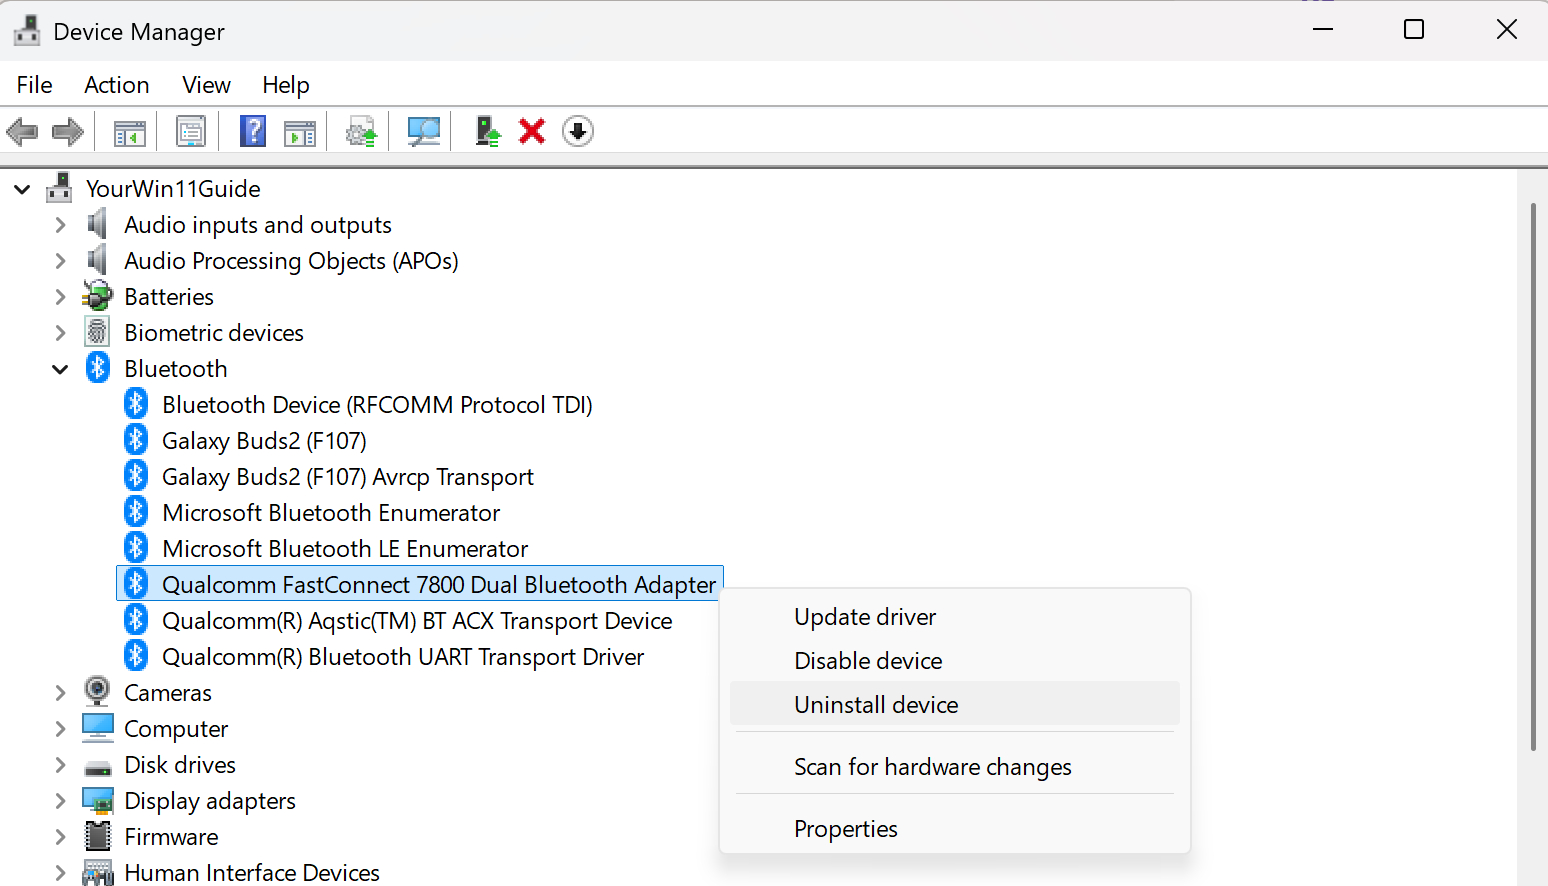Choose Uninstall device from the context menu
The width and height of the screenshot is (1548, 886).
(875, 704)
